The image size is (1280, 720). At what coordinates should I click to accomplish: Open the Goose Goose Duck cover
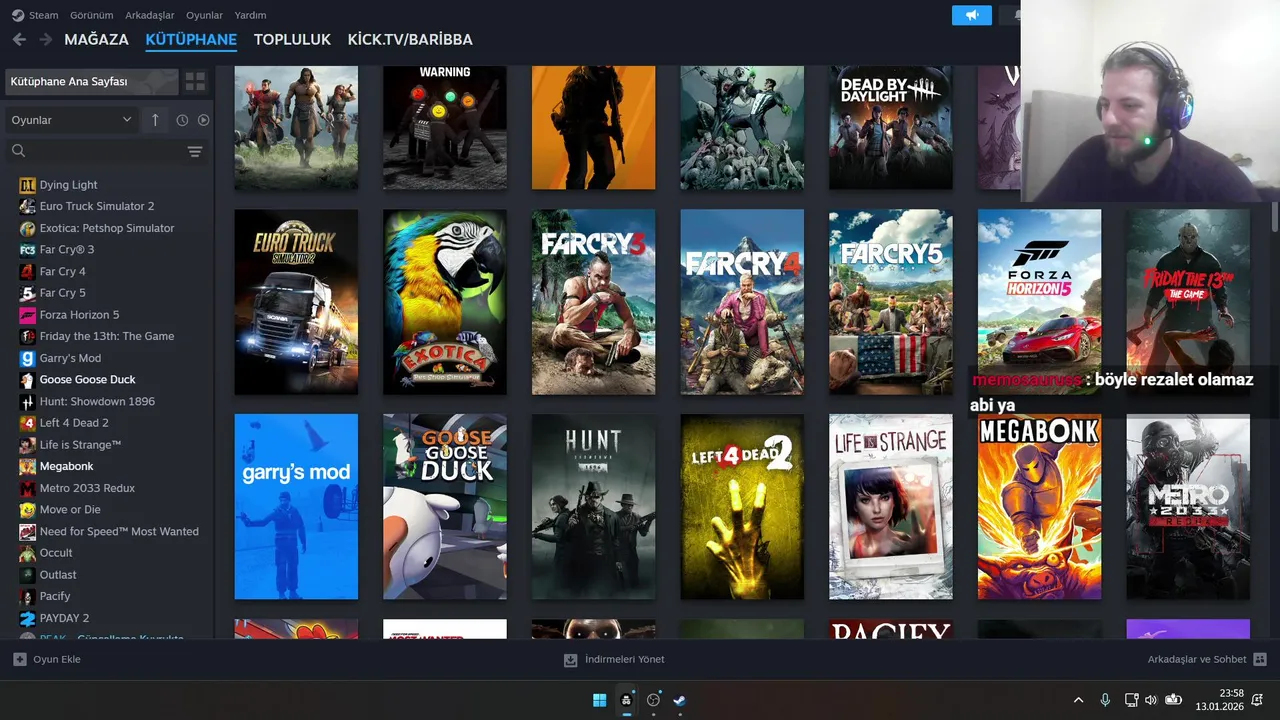[445, 507]
